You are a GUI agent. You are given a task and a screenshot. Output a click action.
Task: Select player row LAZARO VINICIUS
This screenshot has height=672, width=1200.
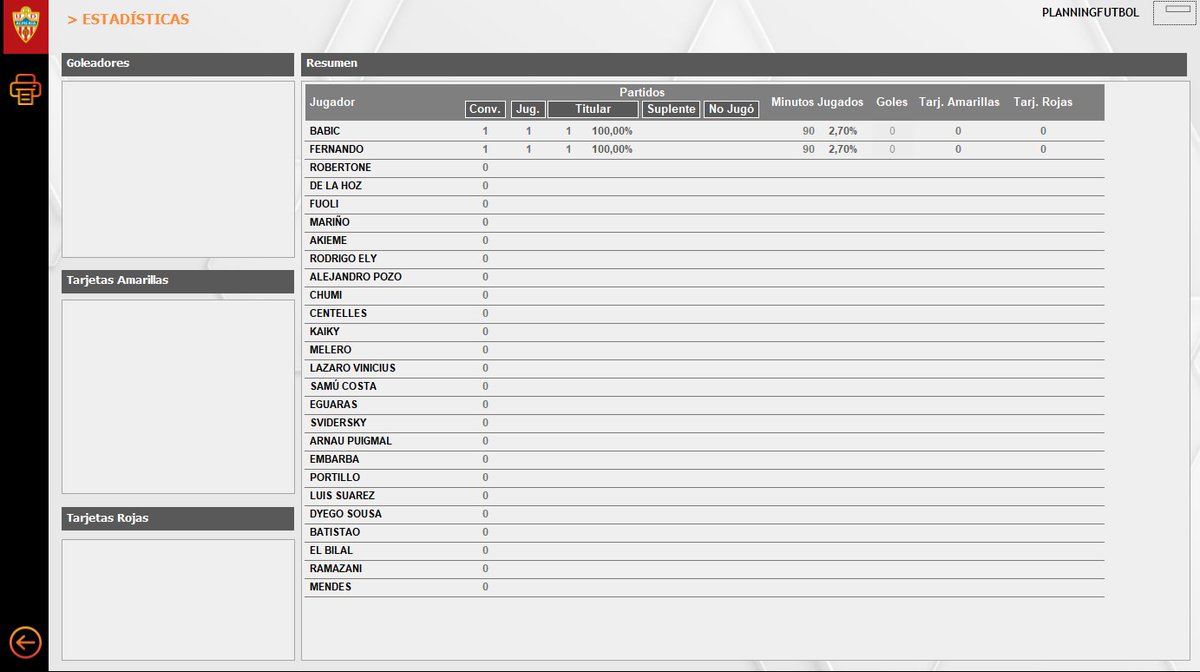tap(705, 368)
